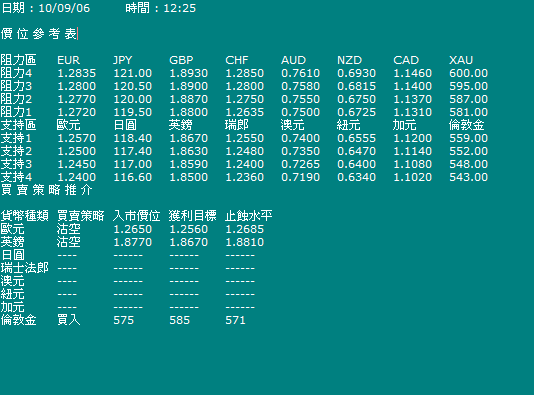Click the 支持1 row label
This screenshot has width=534, height=395.
click(16, 138)
